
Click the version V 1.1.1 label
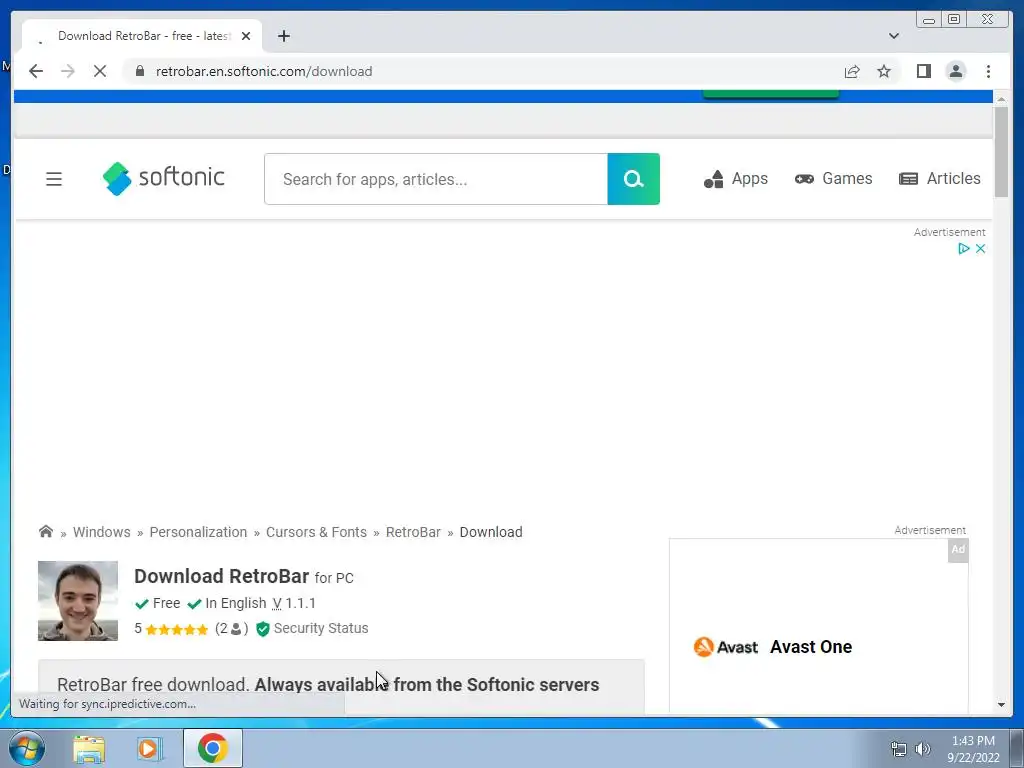[x=294, y=603]
